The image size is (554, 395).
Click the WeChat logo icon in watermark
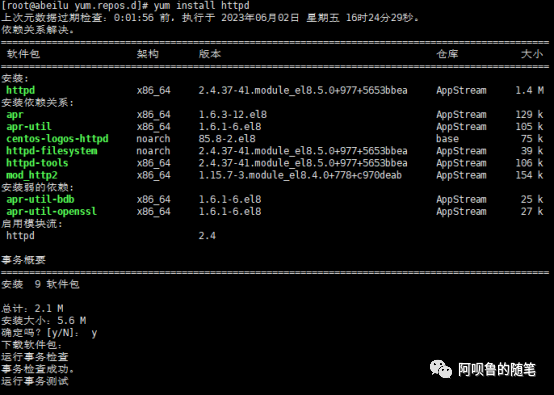[441, 369]
